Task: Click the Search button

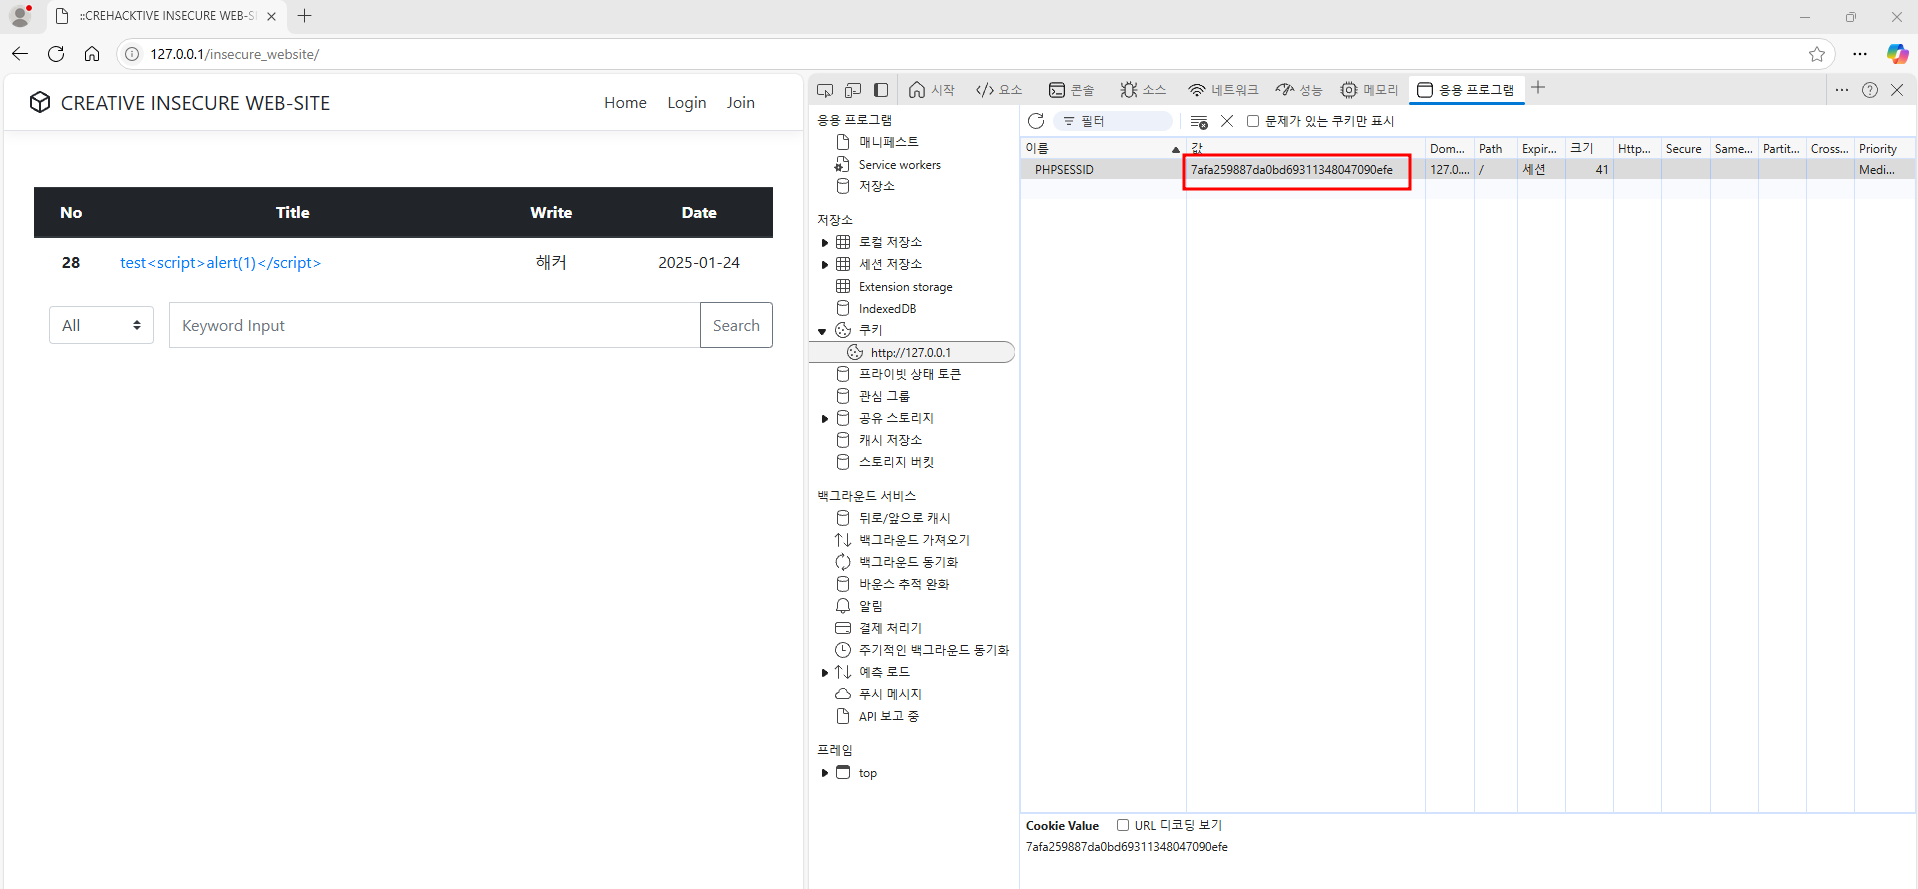Action: click(736, 325)
